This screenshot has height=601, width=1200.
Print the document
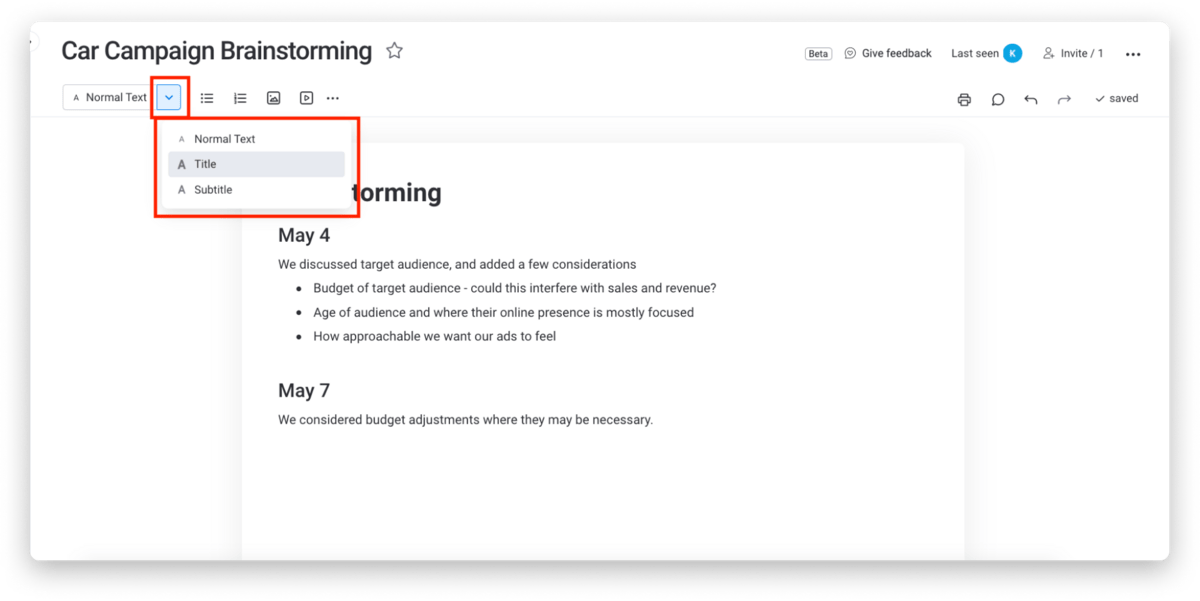[x=964, y=99]
